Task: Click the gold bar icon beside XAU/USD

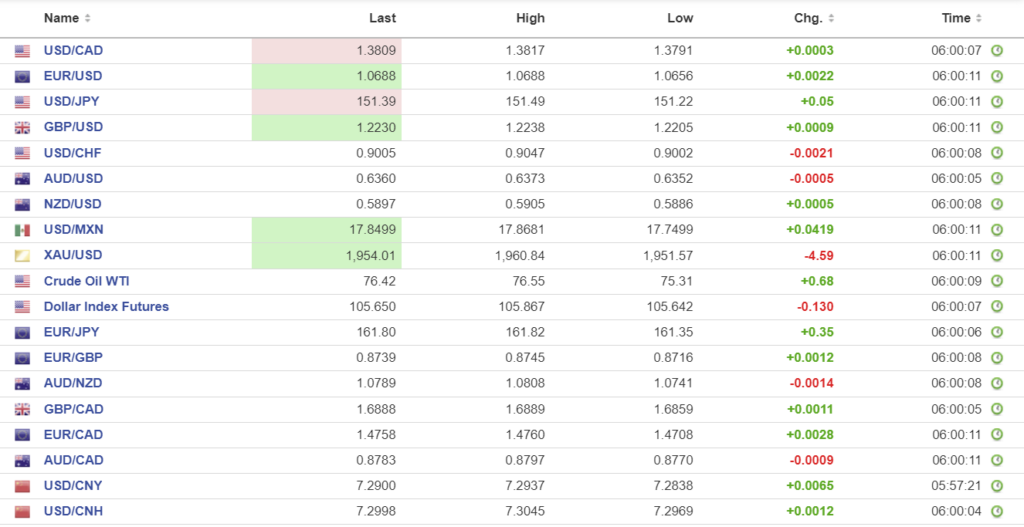Action: 22,256
